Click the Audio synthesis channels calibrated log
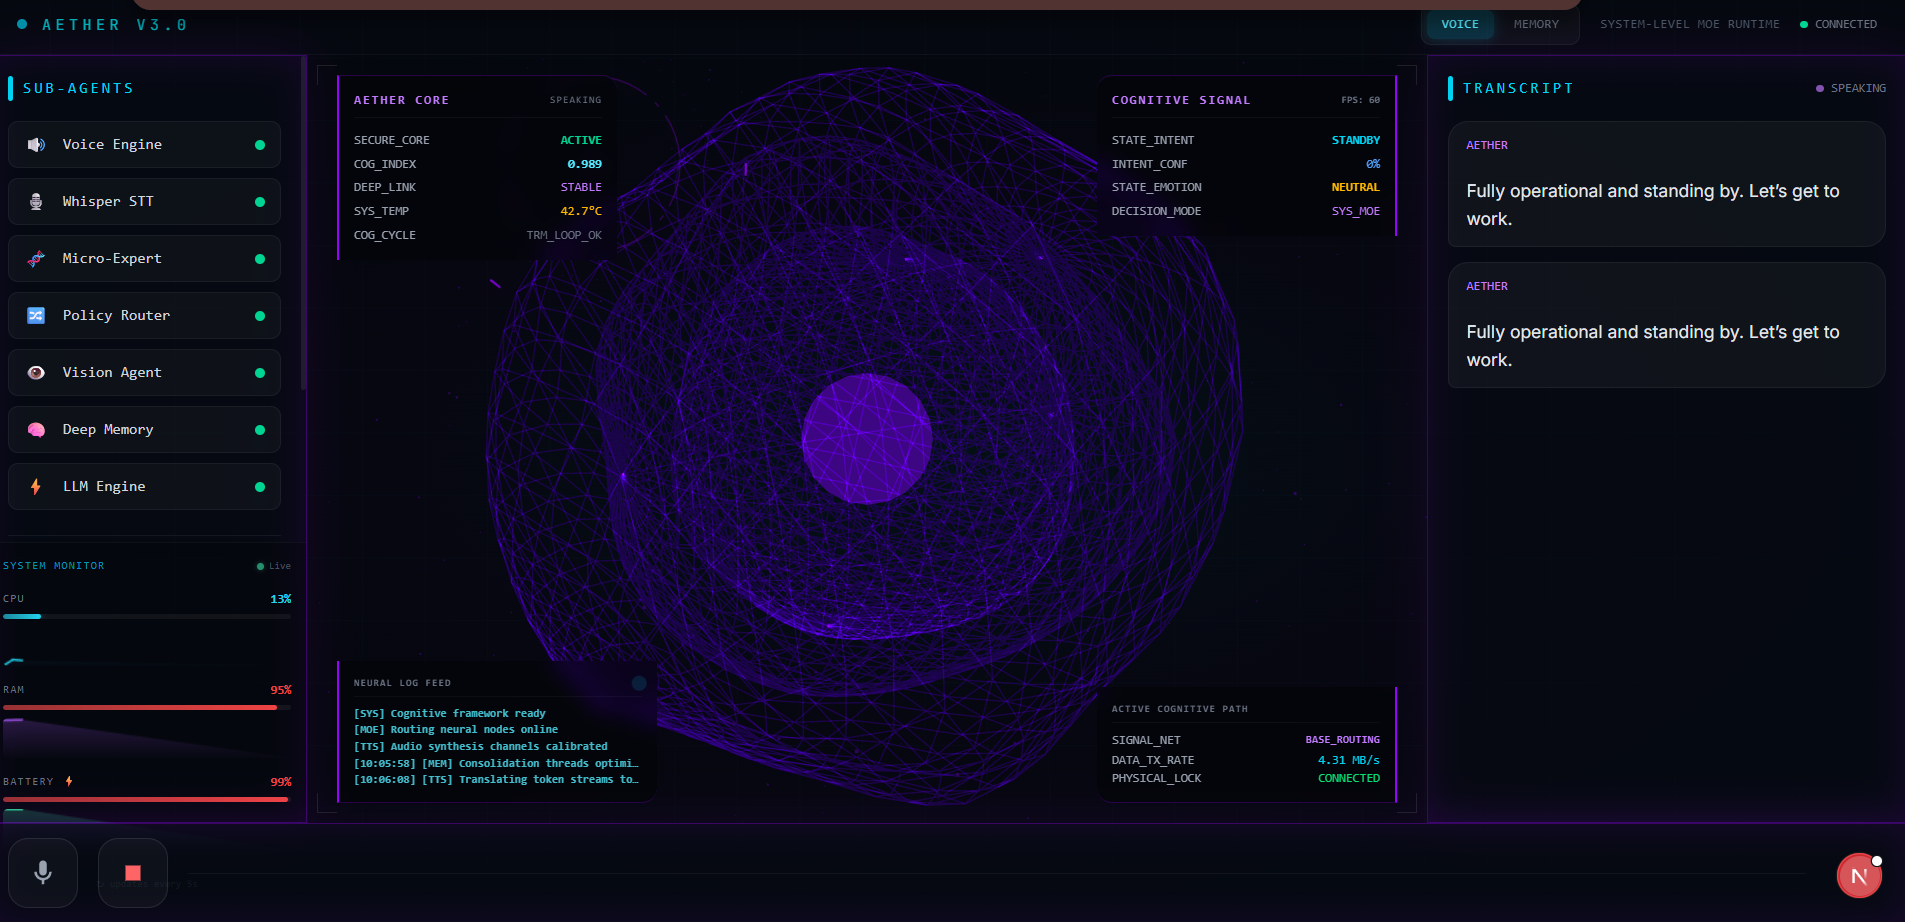Screen dimensions: 1905x922 (481, 747)
